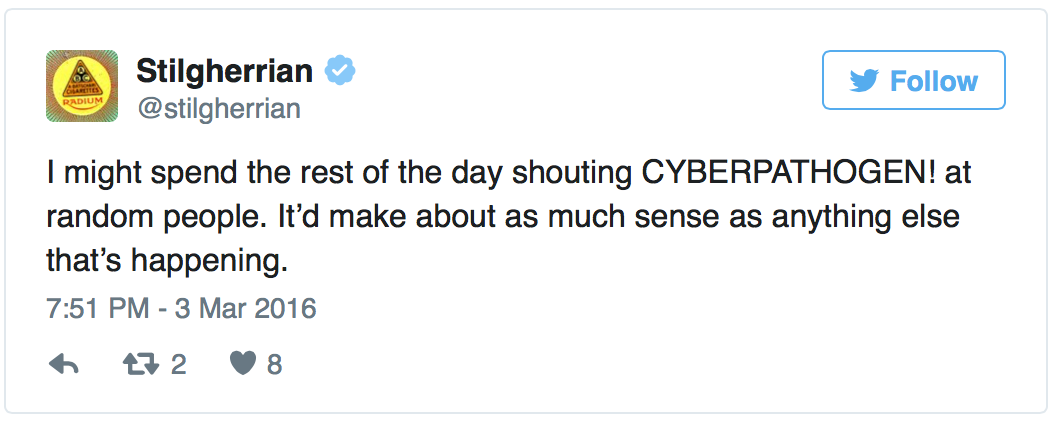This screenshot has height=426, width=1056.
Task: Click the Twitter bird in Follow button
Action: 863,80
